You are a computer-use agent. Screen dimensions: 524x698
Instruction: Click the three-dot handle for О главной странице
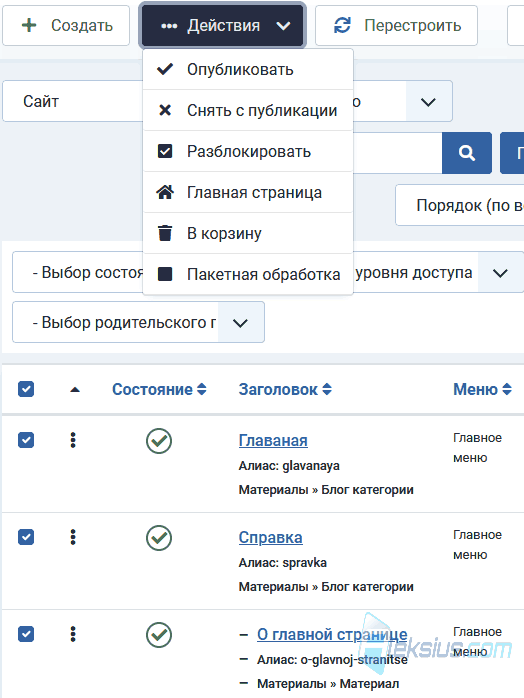[73, 634]
